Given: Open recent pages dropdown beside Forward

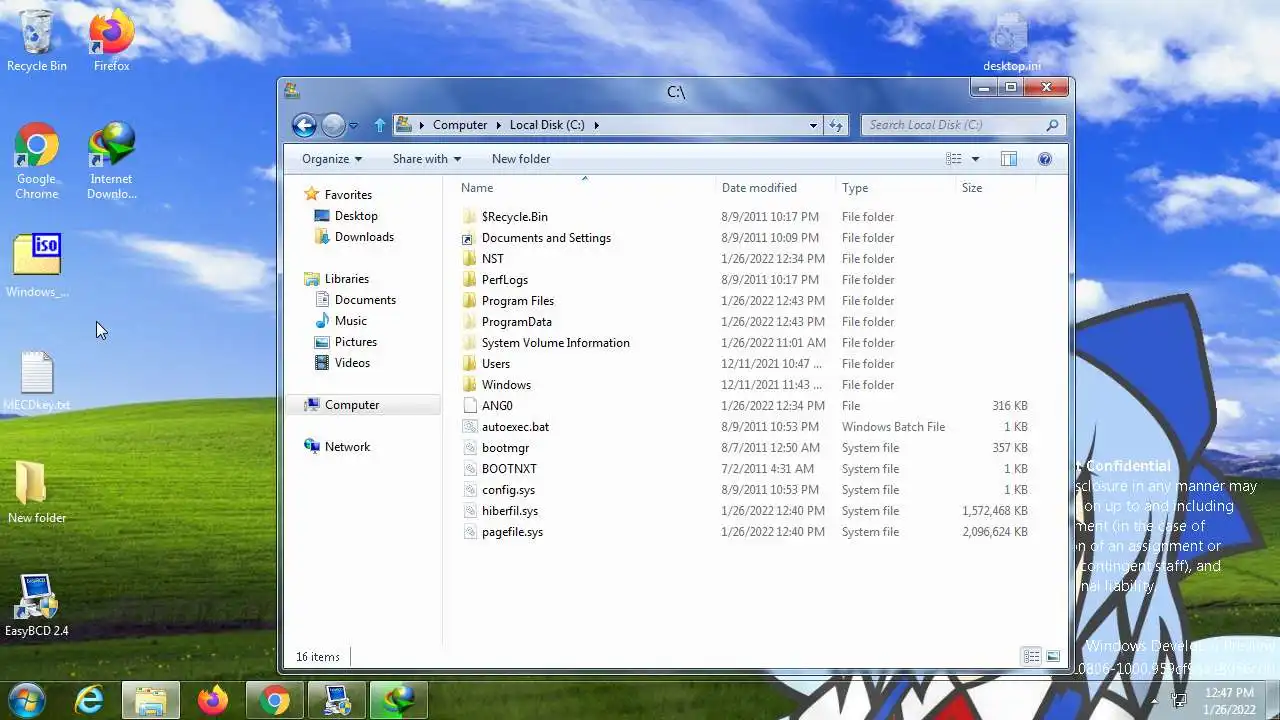Looking at the screenshot, I should (x=353, y=126).
